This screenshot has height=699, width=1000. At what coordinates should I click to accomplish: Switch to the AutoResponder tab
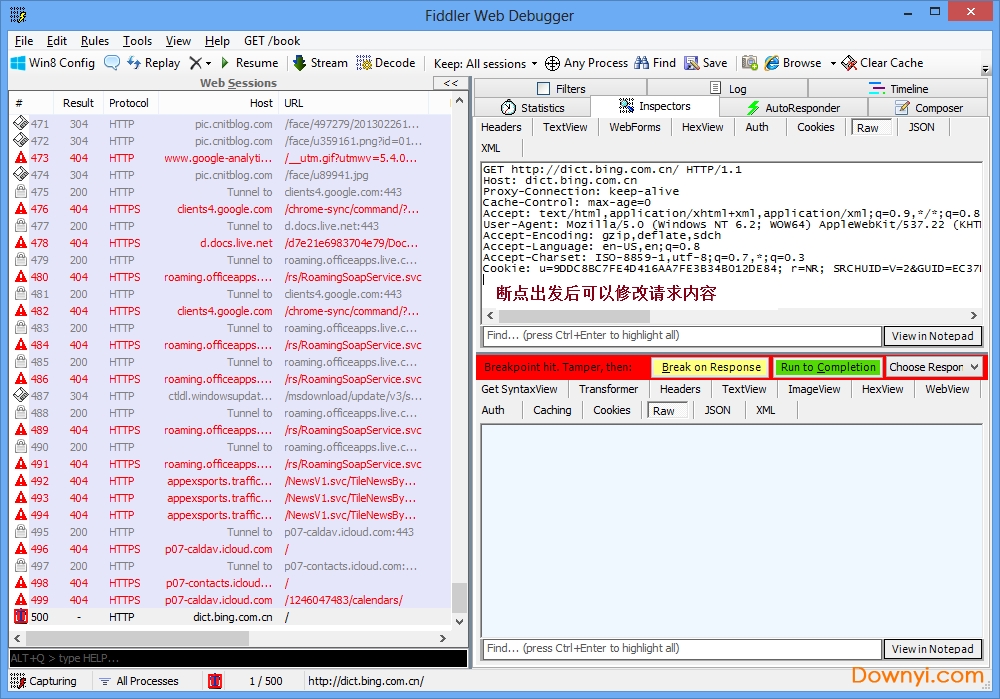click(x=793, y=108)
